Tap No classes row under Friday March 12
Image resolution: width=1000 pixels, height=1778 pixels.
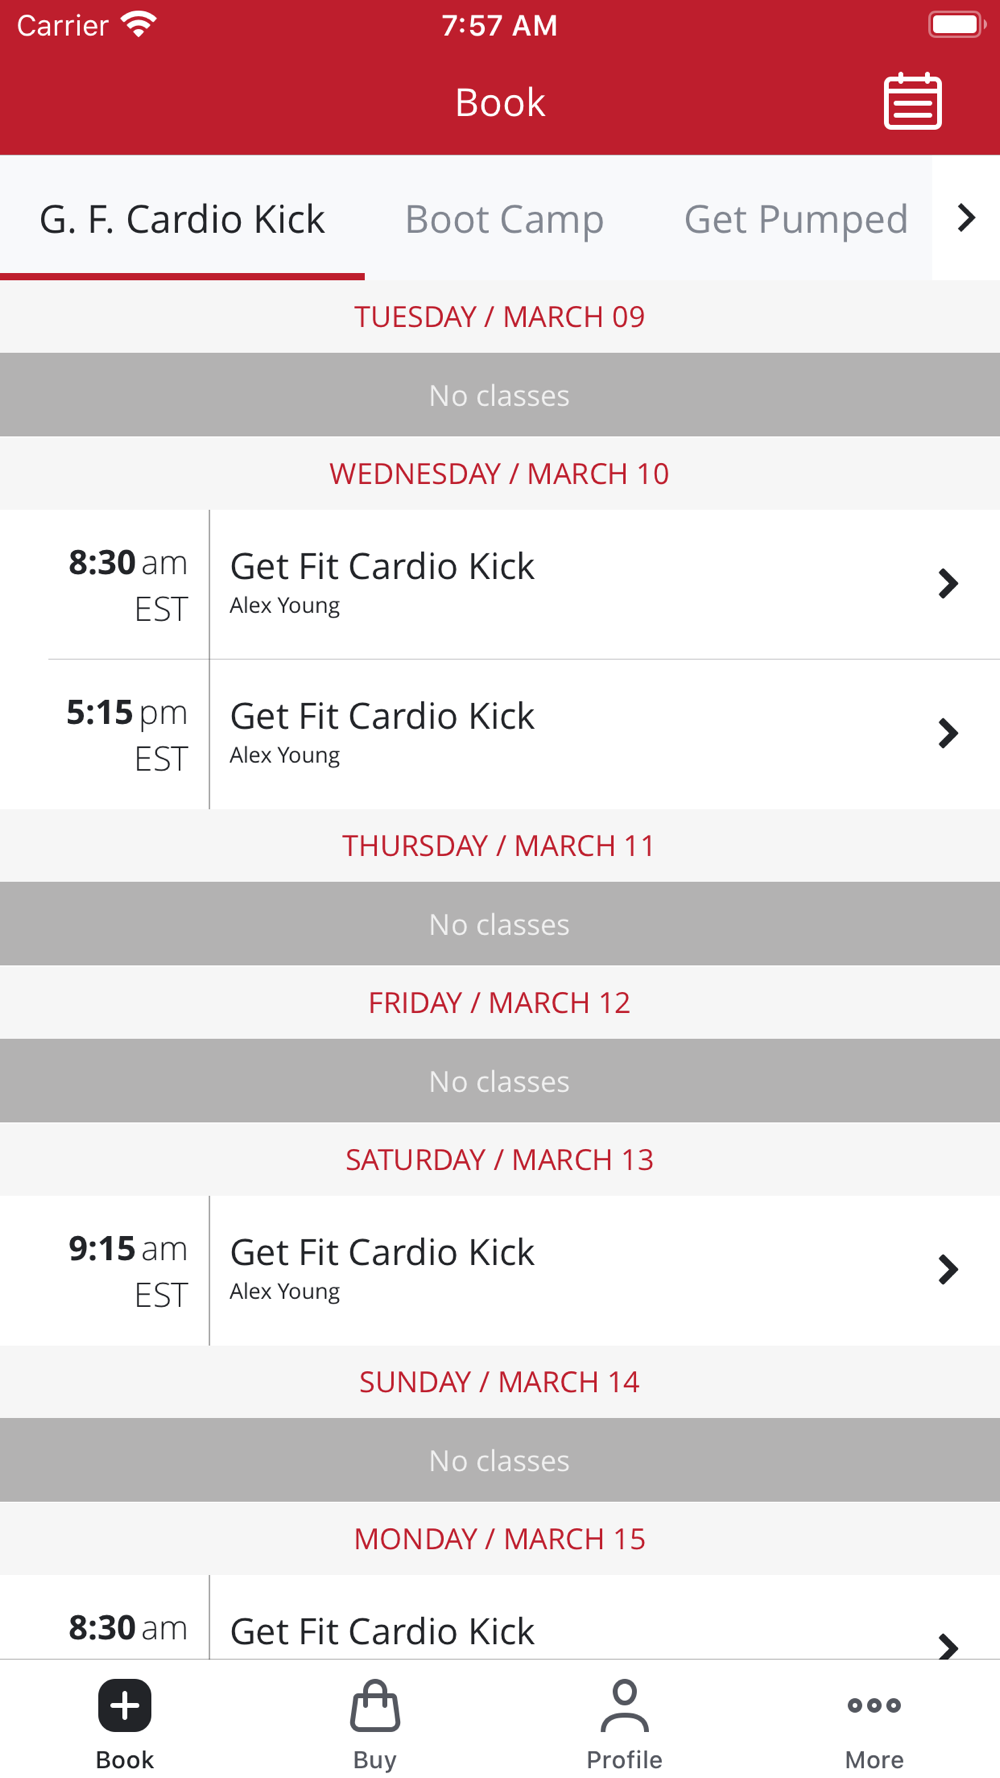500,1081
